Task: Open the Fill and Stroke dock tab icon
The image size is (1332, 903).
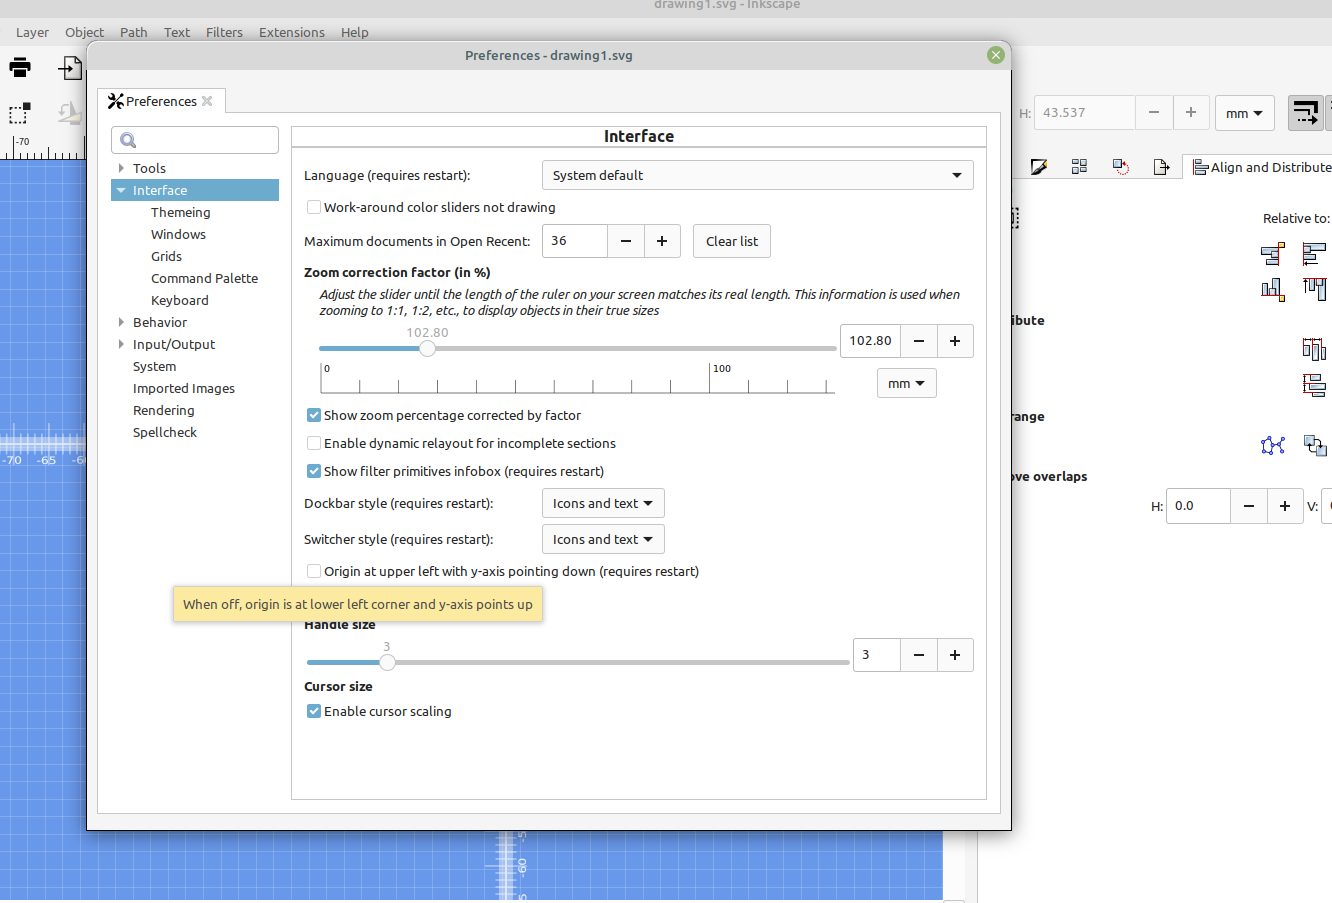Action: click(x=1039, y=167)
